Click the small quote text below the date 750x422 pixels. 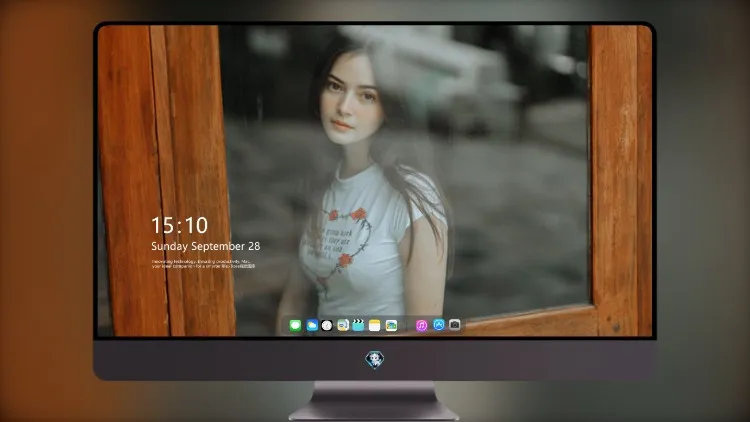click(x=203, y=264)
